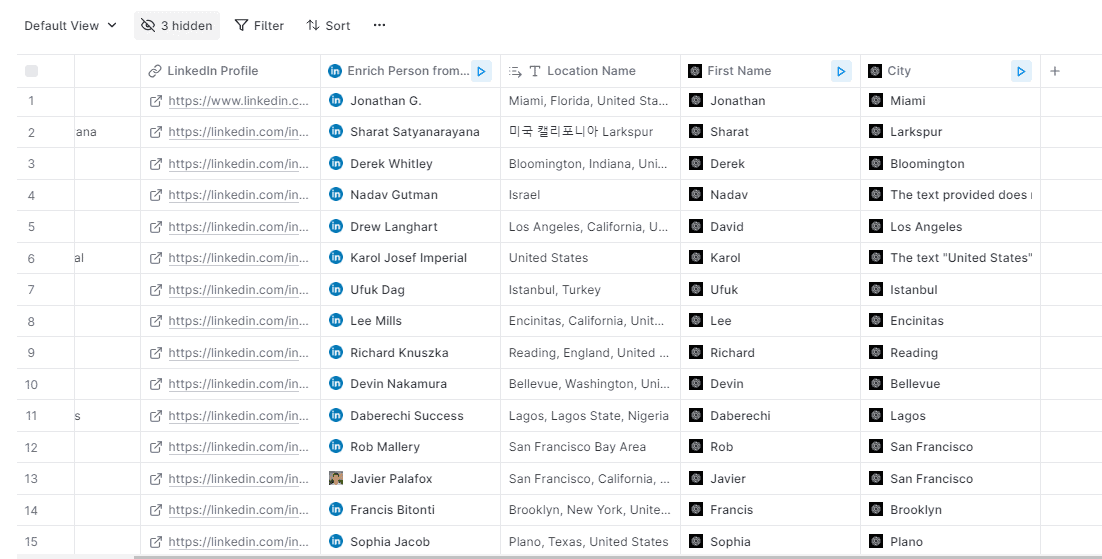The height and width of the screenshot is (559, 1102).
Task: Click the City cell reading Reading
Action: point(950,352)
